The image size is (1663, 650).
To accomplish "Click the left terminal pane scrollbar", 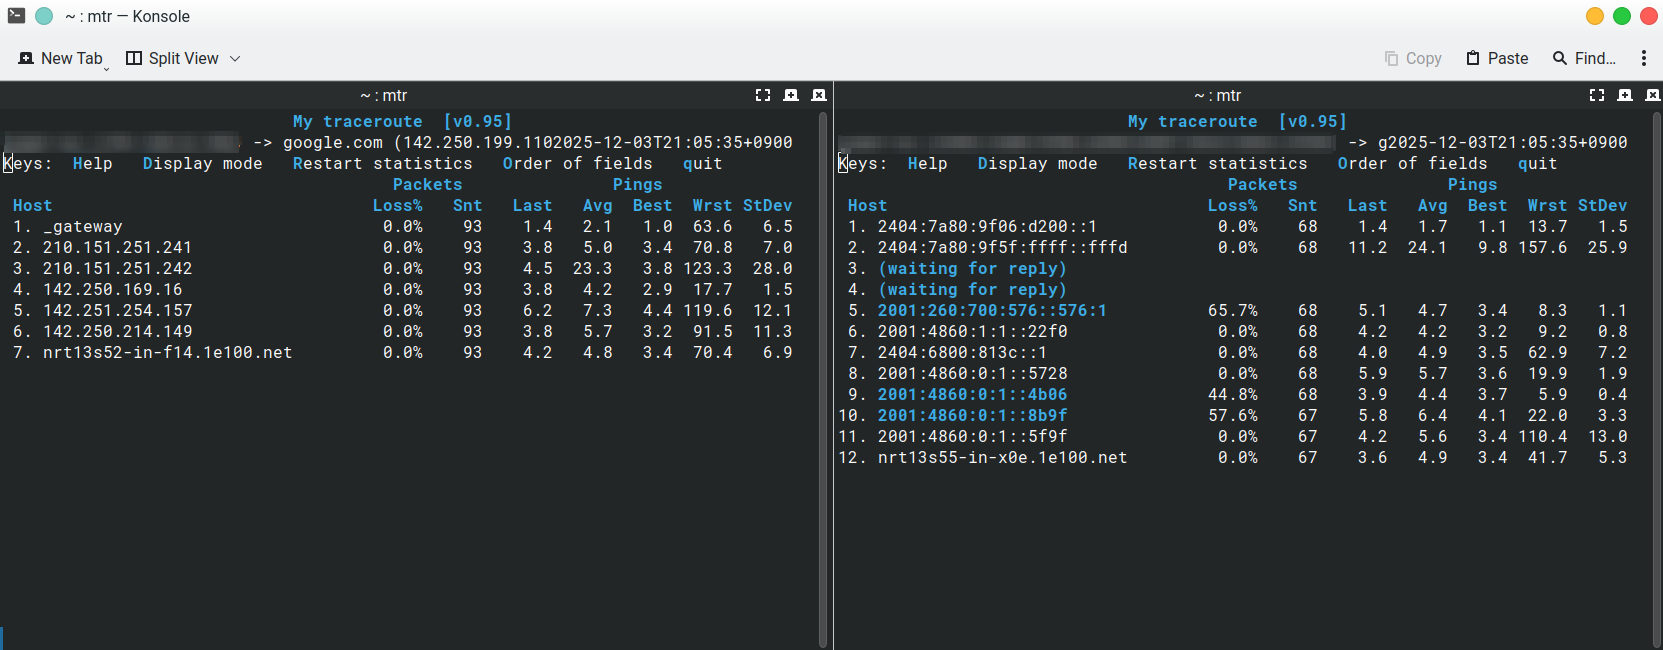I will pos(823,380).
